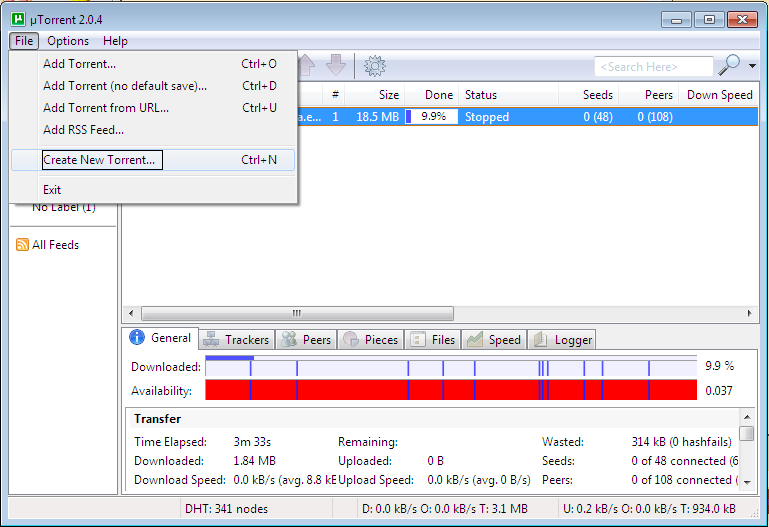Click the 0 (48) seeds cell
Viewport: 769px width, 527px height.
click(x=598, y=117)
